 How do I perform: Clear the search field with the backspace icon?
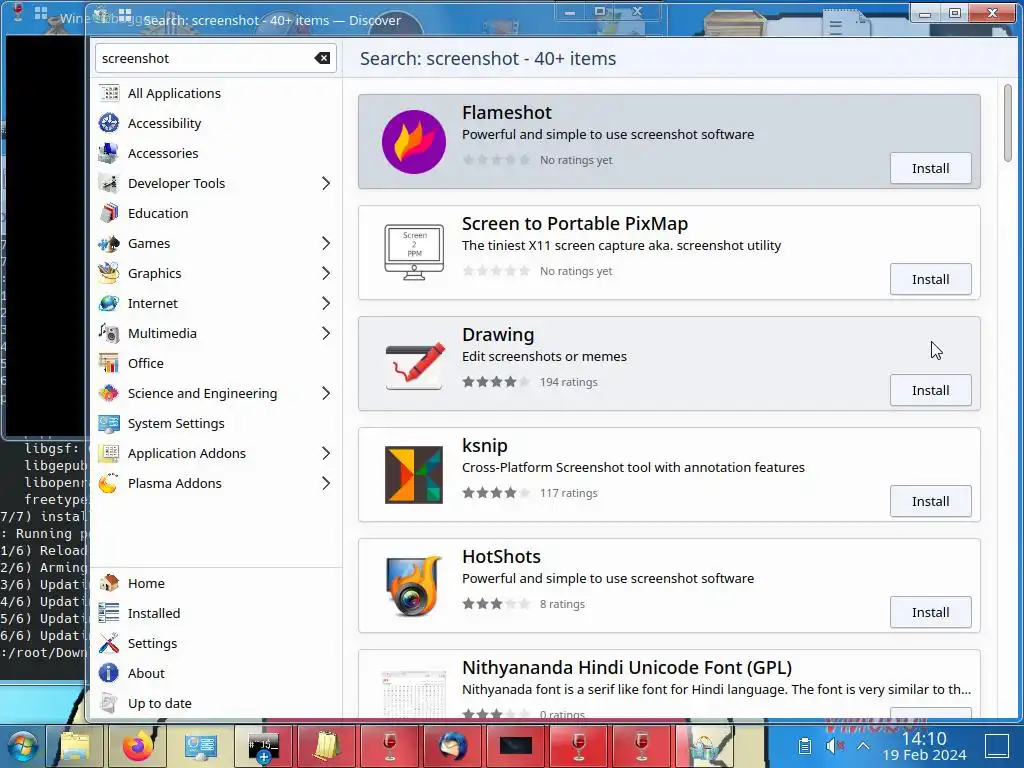click(322, 58)
